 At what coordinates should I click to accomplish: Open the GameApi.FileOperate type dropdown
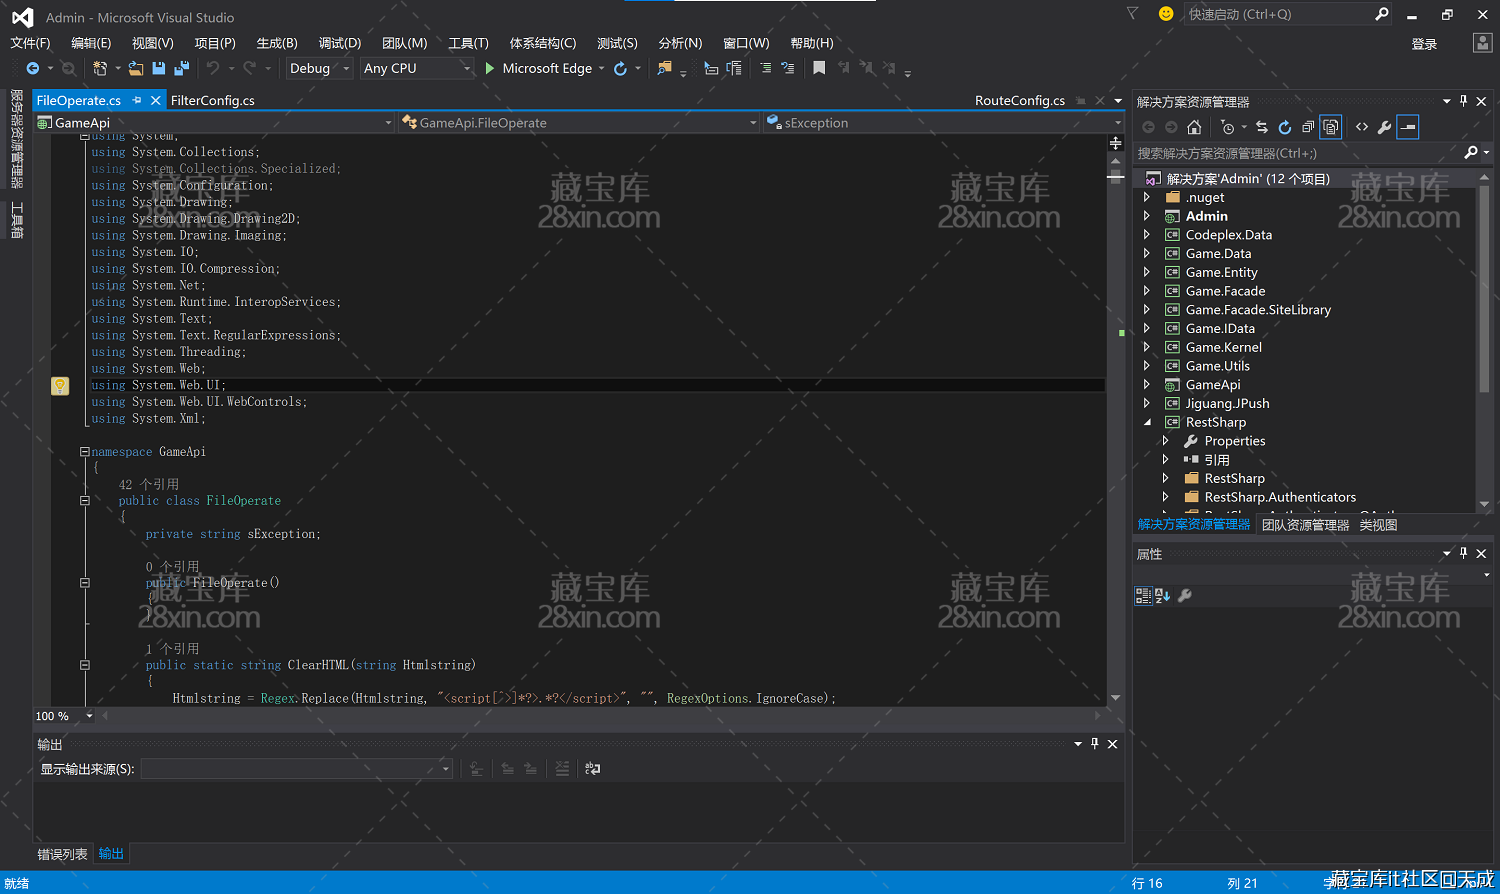tap(580, 123)
